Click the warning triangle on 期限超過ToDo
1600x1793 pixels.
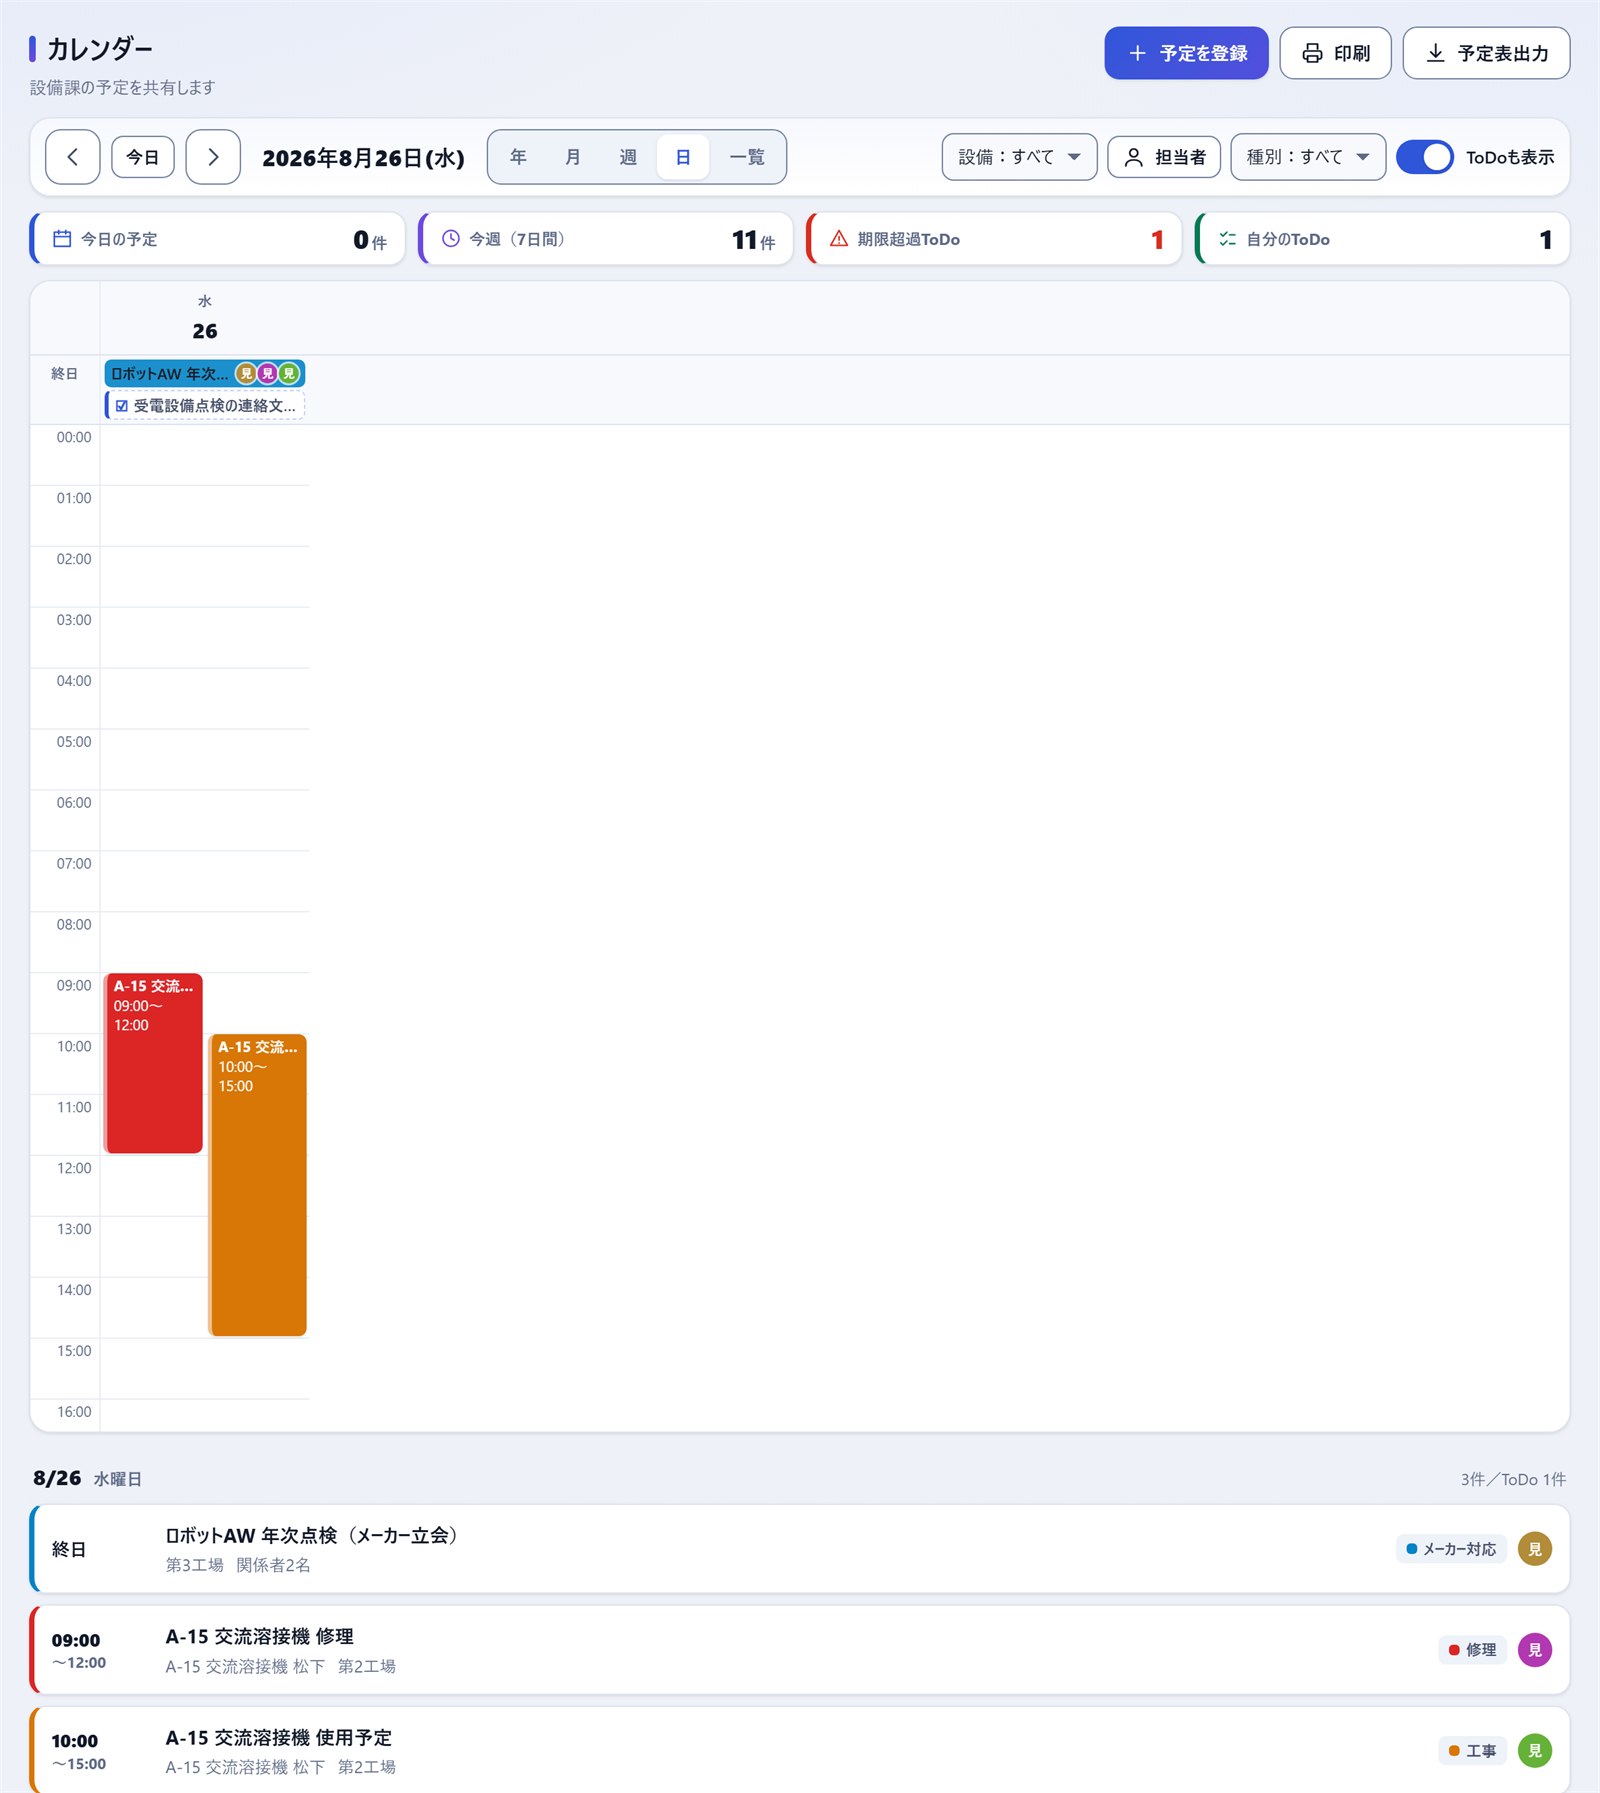point(839,239)
